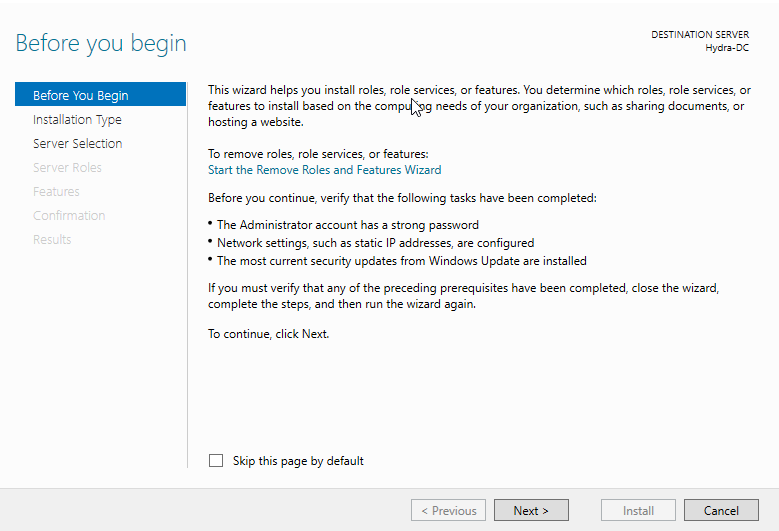Click the greyed-out Features step
Image resolution: width=779 pixels, height=531 pixels.
point(56,191)
